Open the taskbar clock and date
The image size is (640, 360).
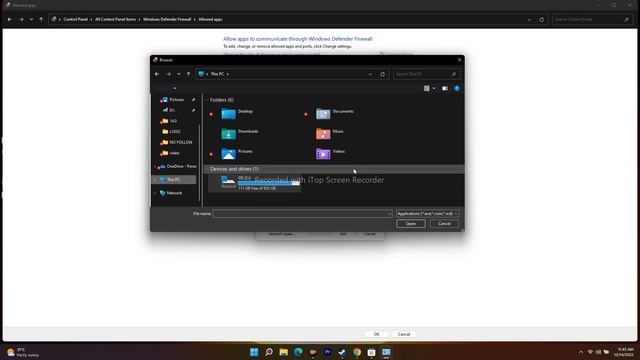click(624, 352)
